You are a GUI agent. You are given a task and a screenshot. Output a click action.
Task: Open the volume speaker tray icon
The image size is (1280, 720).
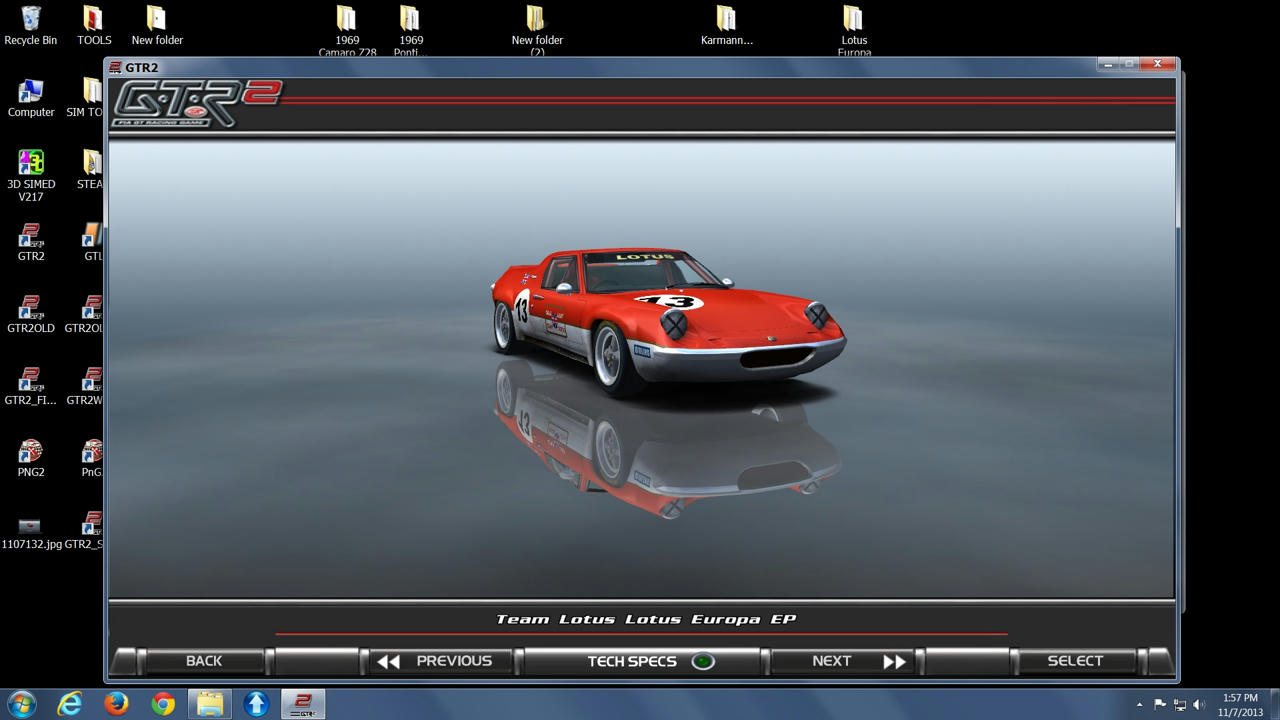1198,705
